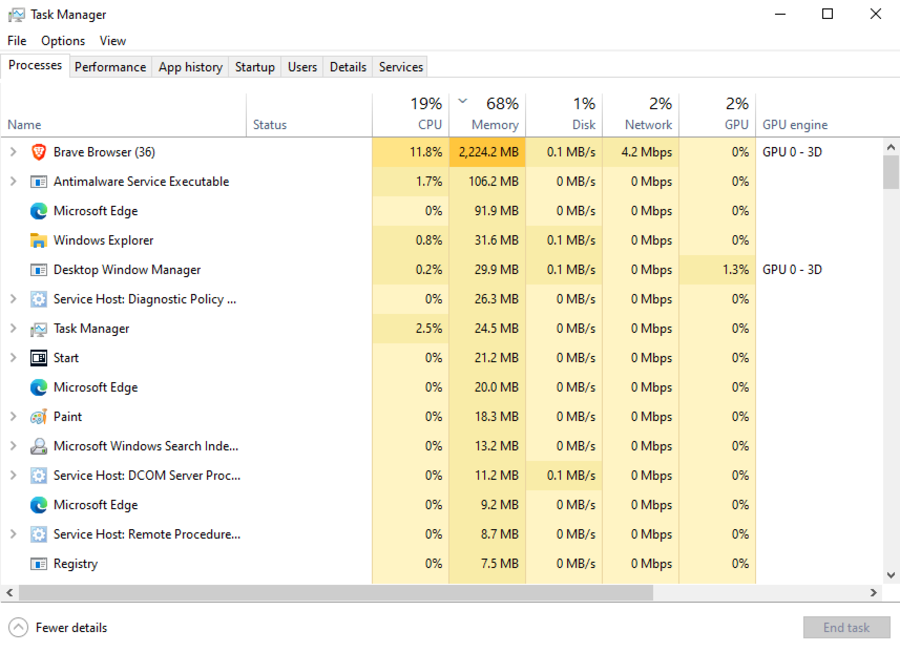Expand the Microsoft Windows Search Indexer group
The image size is (900, 652).
coord(13,446)
